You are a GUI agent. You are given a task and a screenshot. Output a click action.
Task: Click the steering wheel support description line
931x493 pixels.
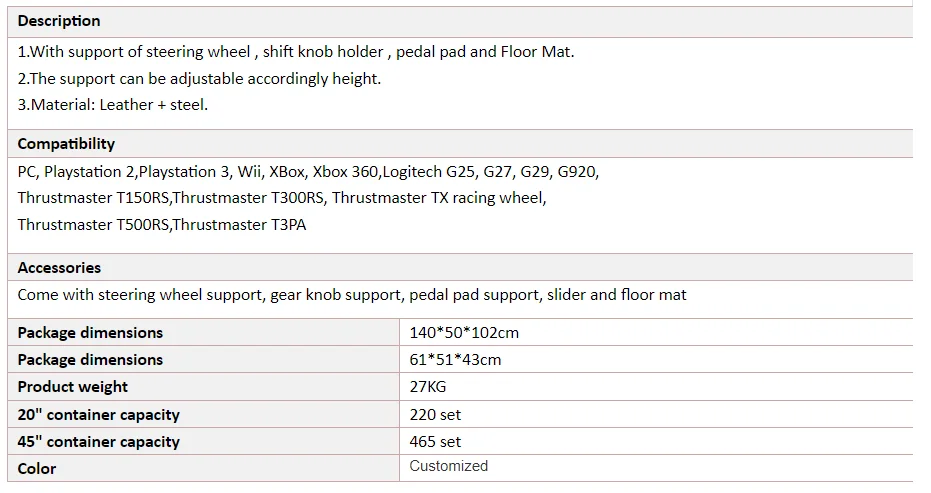296,52
